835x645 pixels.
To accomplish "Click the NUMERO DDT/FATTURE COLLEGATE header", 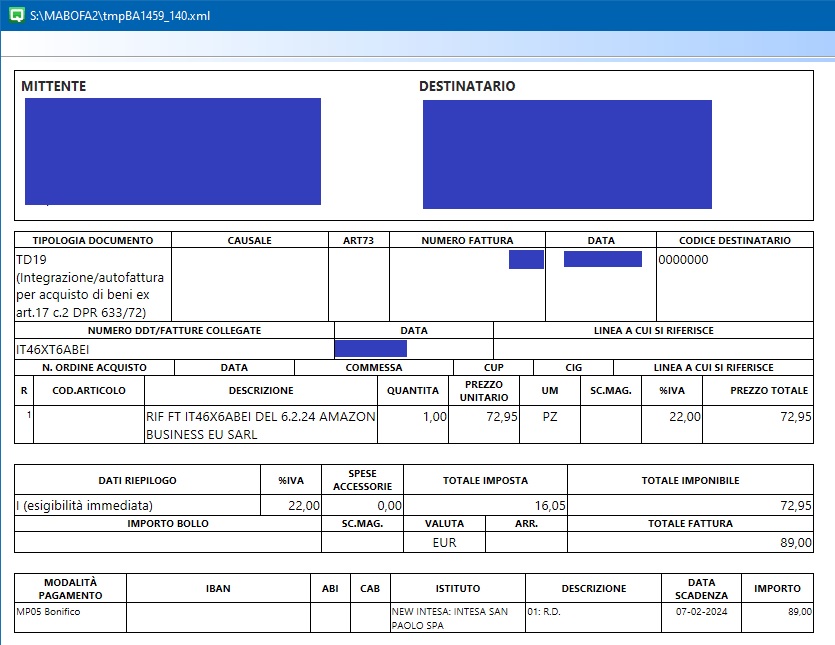I will pyautogui.click(x=174, y=330).
